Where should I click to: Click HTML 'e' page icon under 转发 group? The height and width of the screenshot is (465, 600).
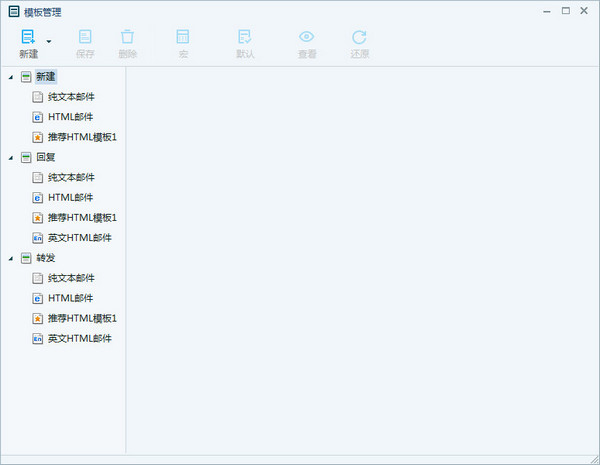click(x=38, y=298)
